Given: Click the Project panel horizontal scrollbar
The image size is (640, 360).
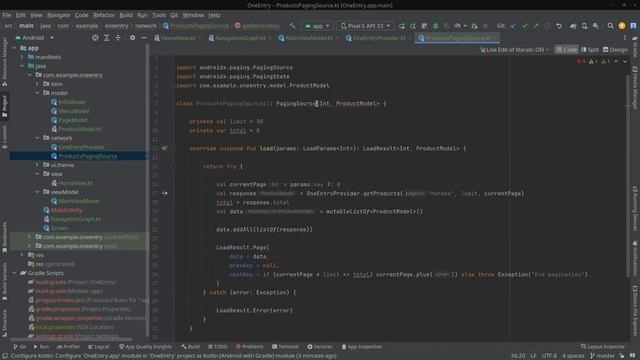Looking at the screenshot, I should pyautogui.click(x=71, y=339).
